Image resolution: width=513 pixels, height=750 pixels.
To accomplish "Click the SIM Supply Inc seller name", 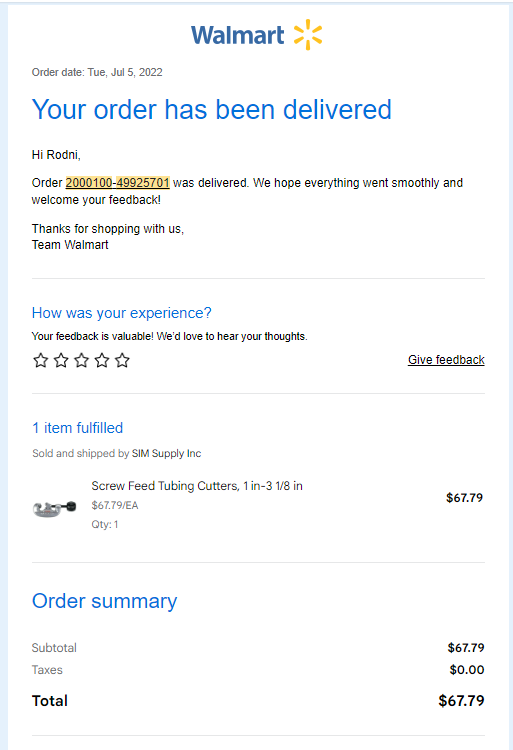I will click(166, 453).
